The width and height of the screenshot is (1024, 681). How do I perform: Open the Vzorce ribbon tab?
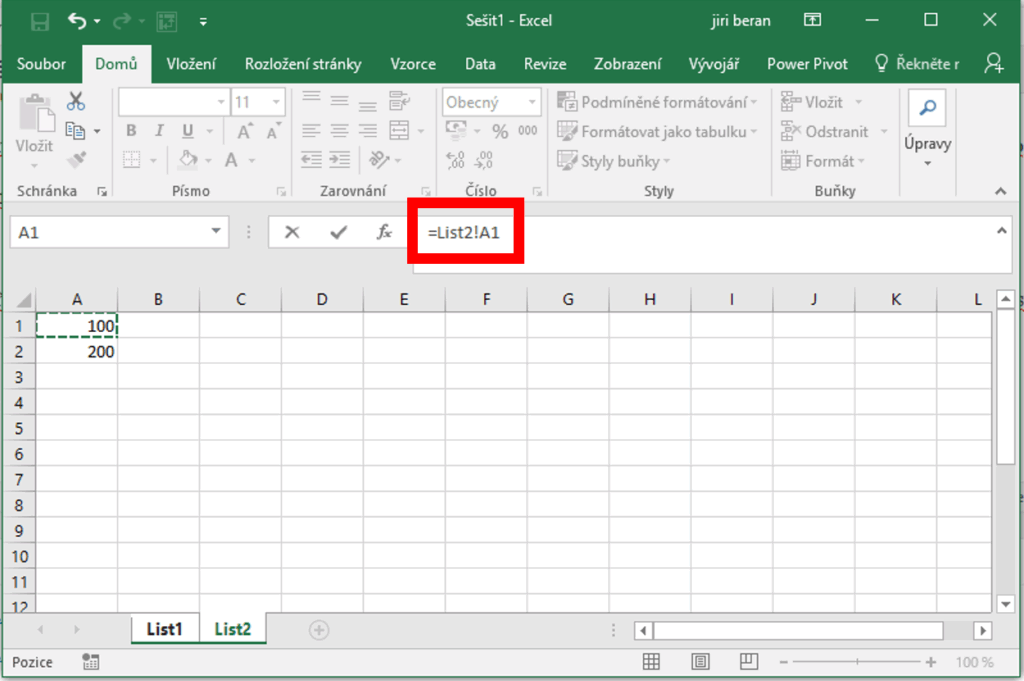[413, 64]
